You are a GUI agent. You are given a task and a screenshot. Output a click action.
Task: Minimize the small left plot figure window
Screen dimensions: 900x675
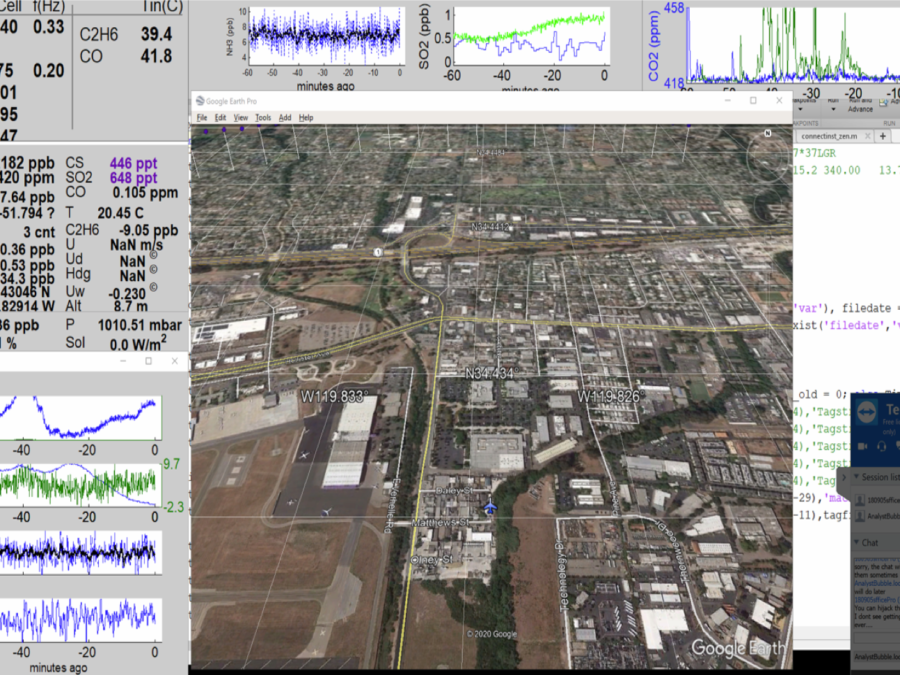123,361
